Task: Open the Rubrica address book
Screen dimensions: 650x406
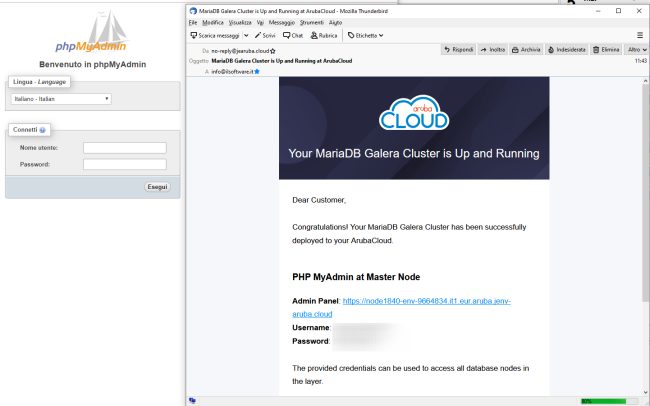Action: point(324,36)
